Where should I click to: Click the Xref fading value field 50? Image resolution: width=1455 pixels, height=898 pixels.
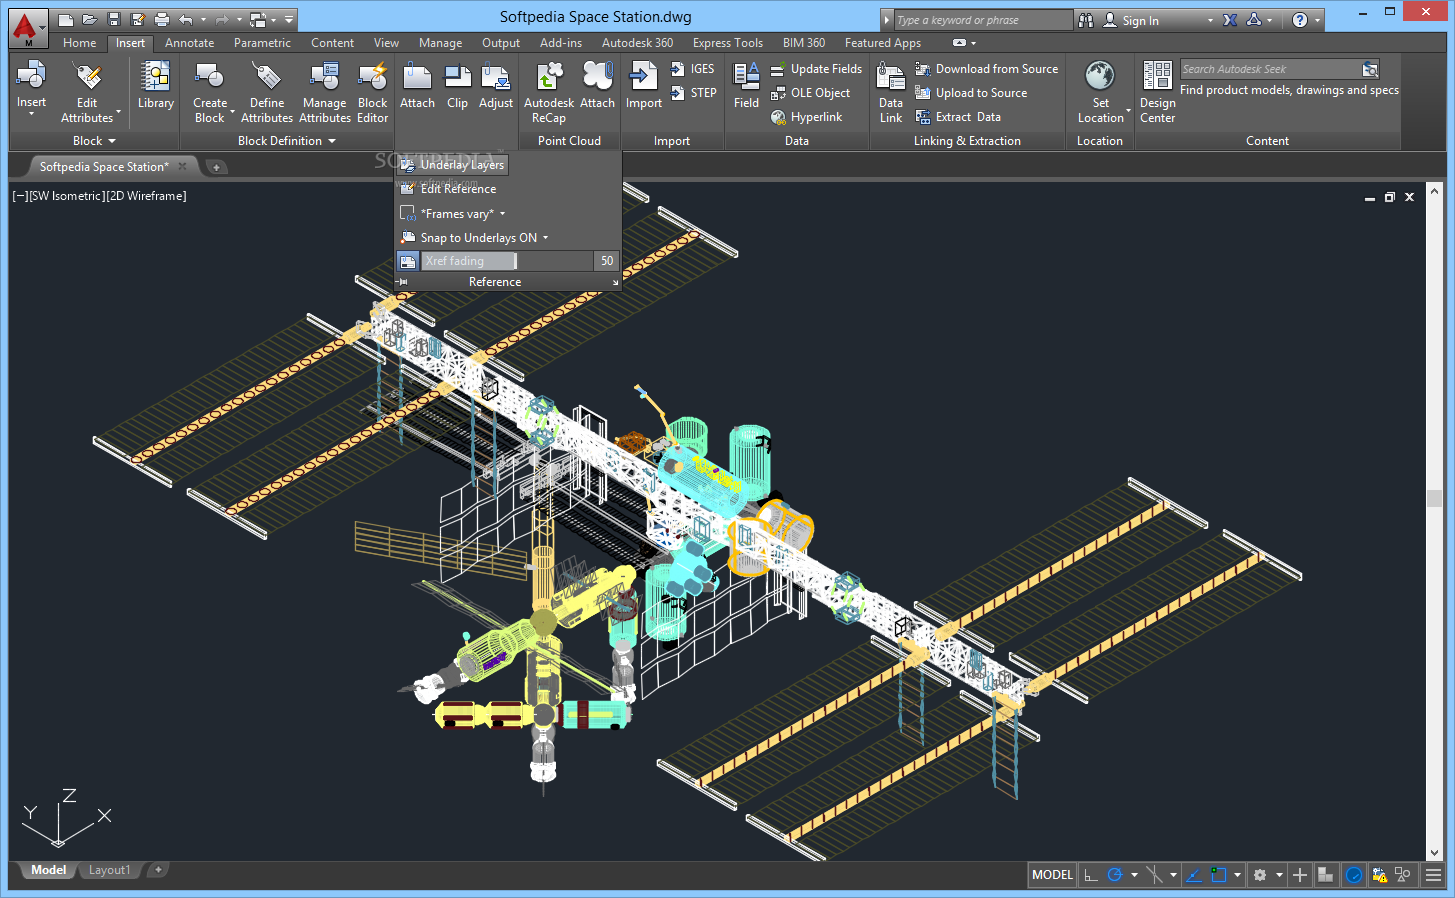[x=607, y=261]
